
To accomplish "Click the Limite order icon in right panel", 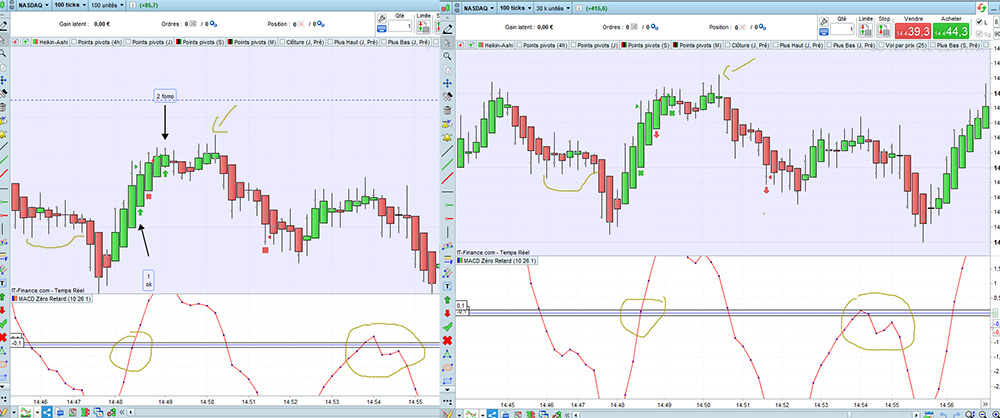I will (x=865, y=30).
